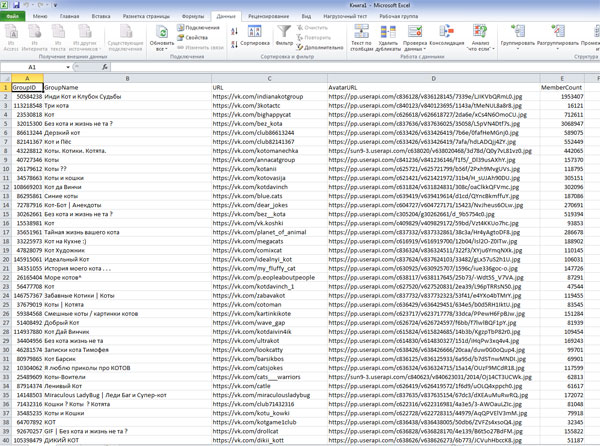This screenshot has width=600, height=446.
Task: Click the Sort A to Z icon
Action: 234,30
